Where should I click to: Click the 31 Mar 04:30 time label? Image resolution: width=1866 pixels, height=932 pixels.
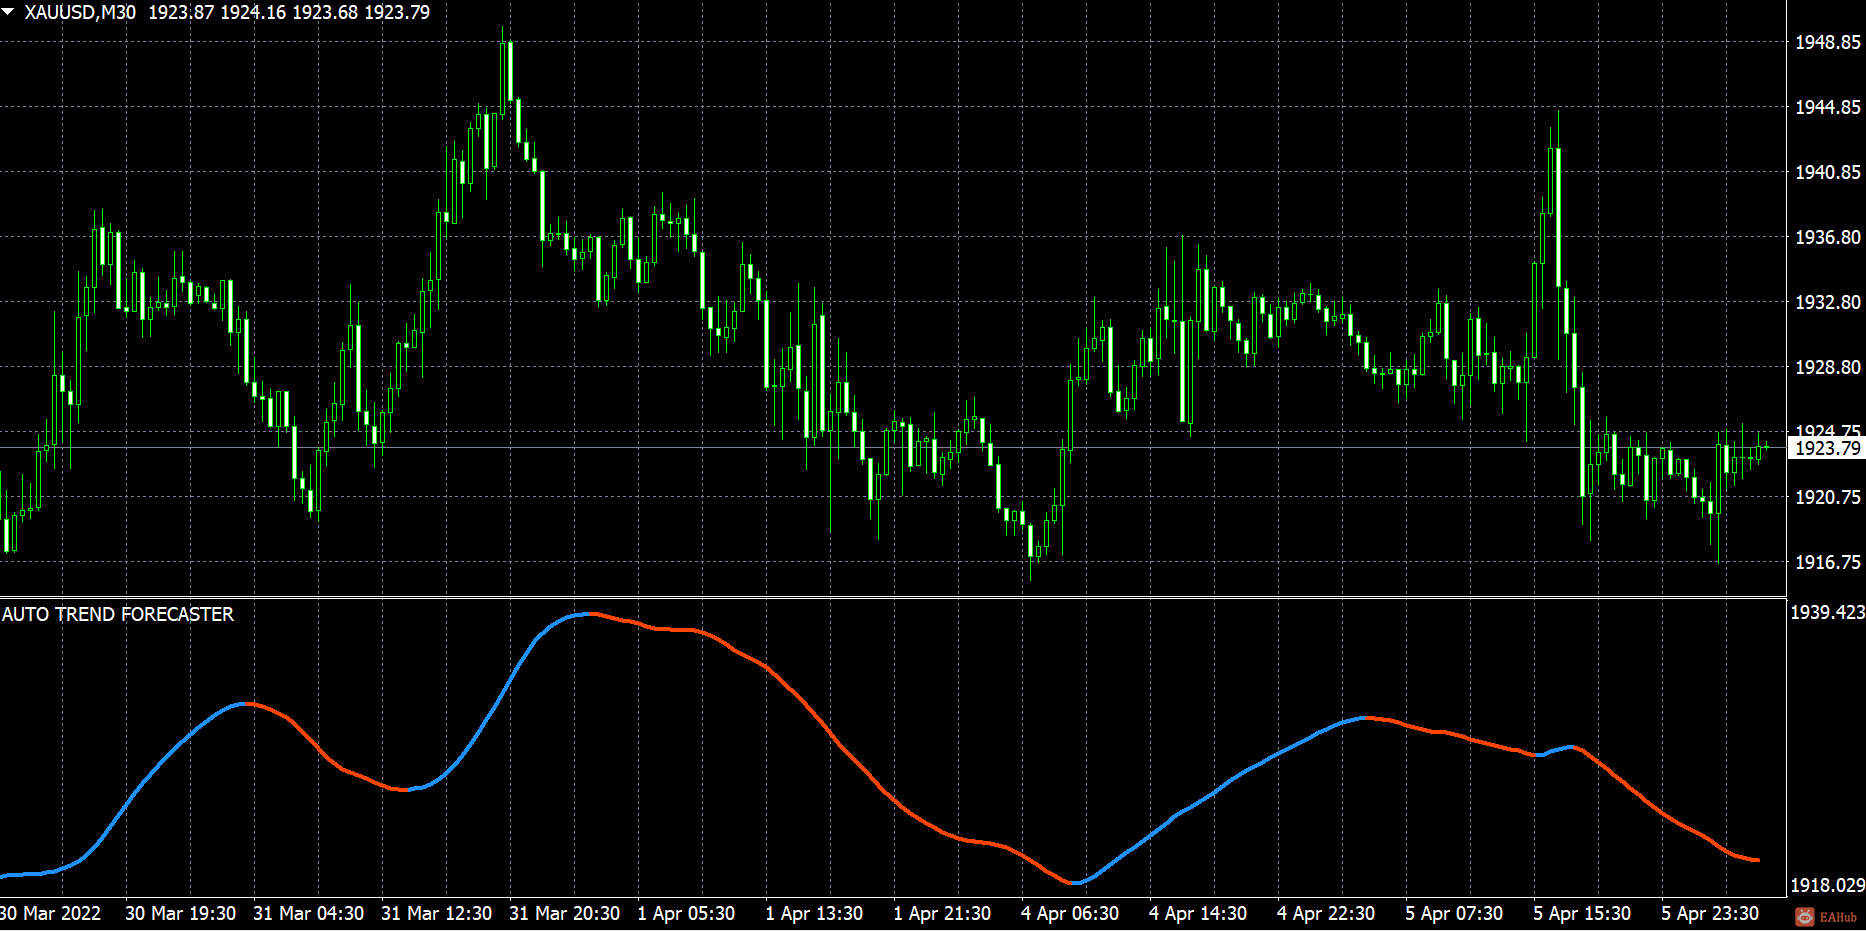309,913
